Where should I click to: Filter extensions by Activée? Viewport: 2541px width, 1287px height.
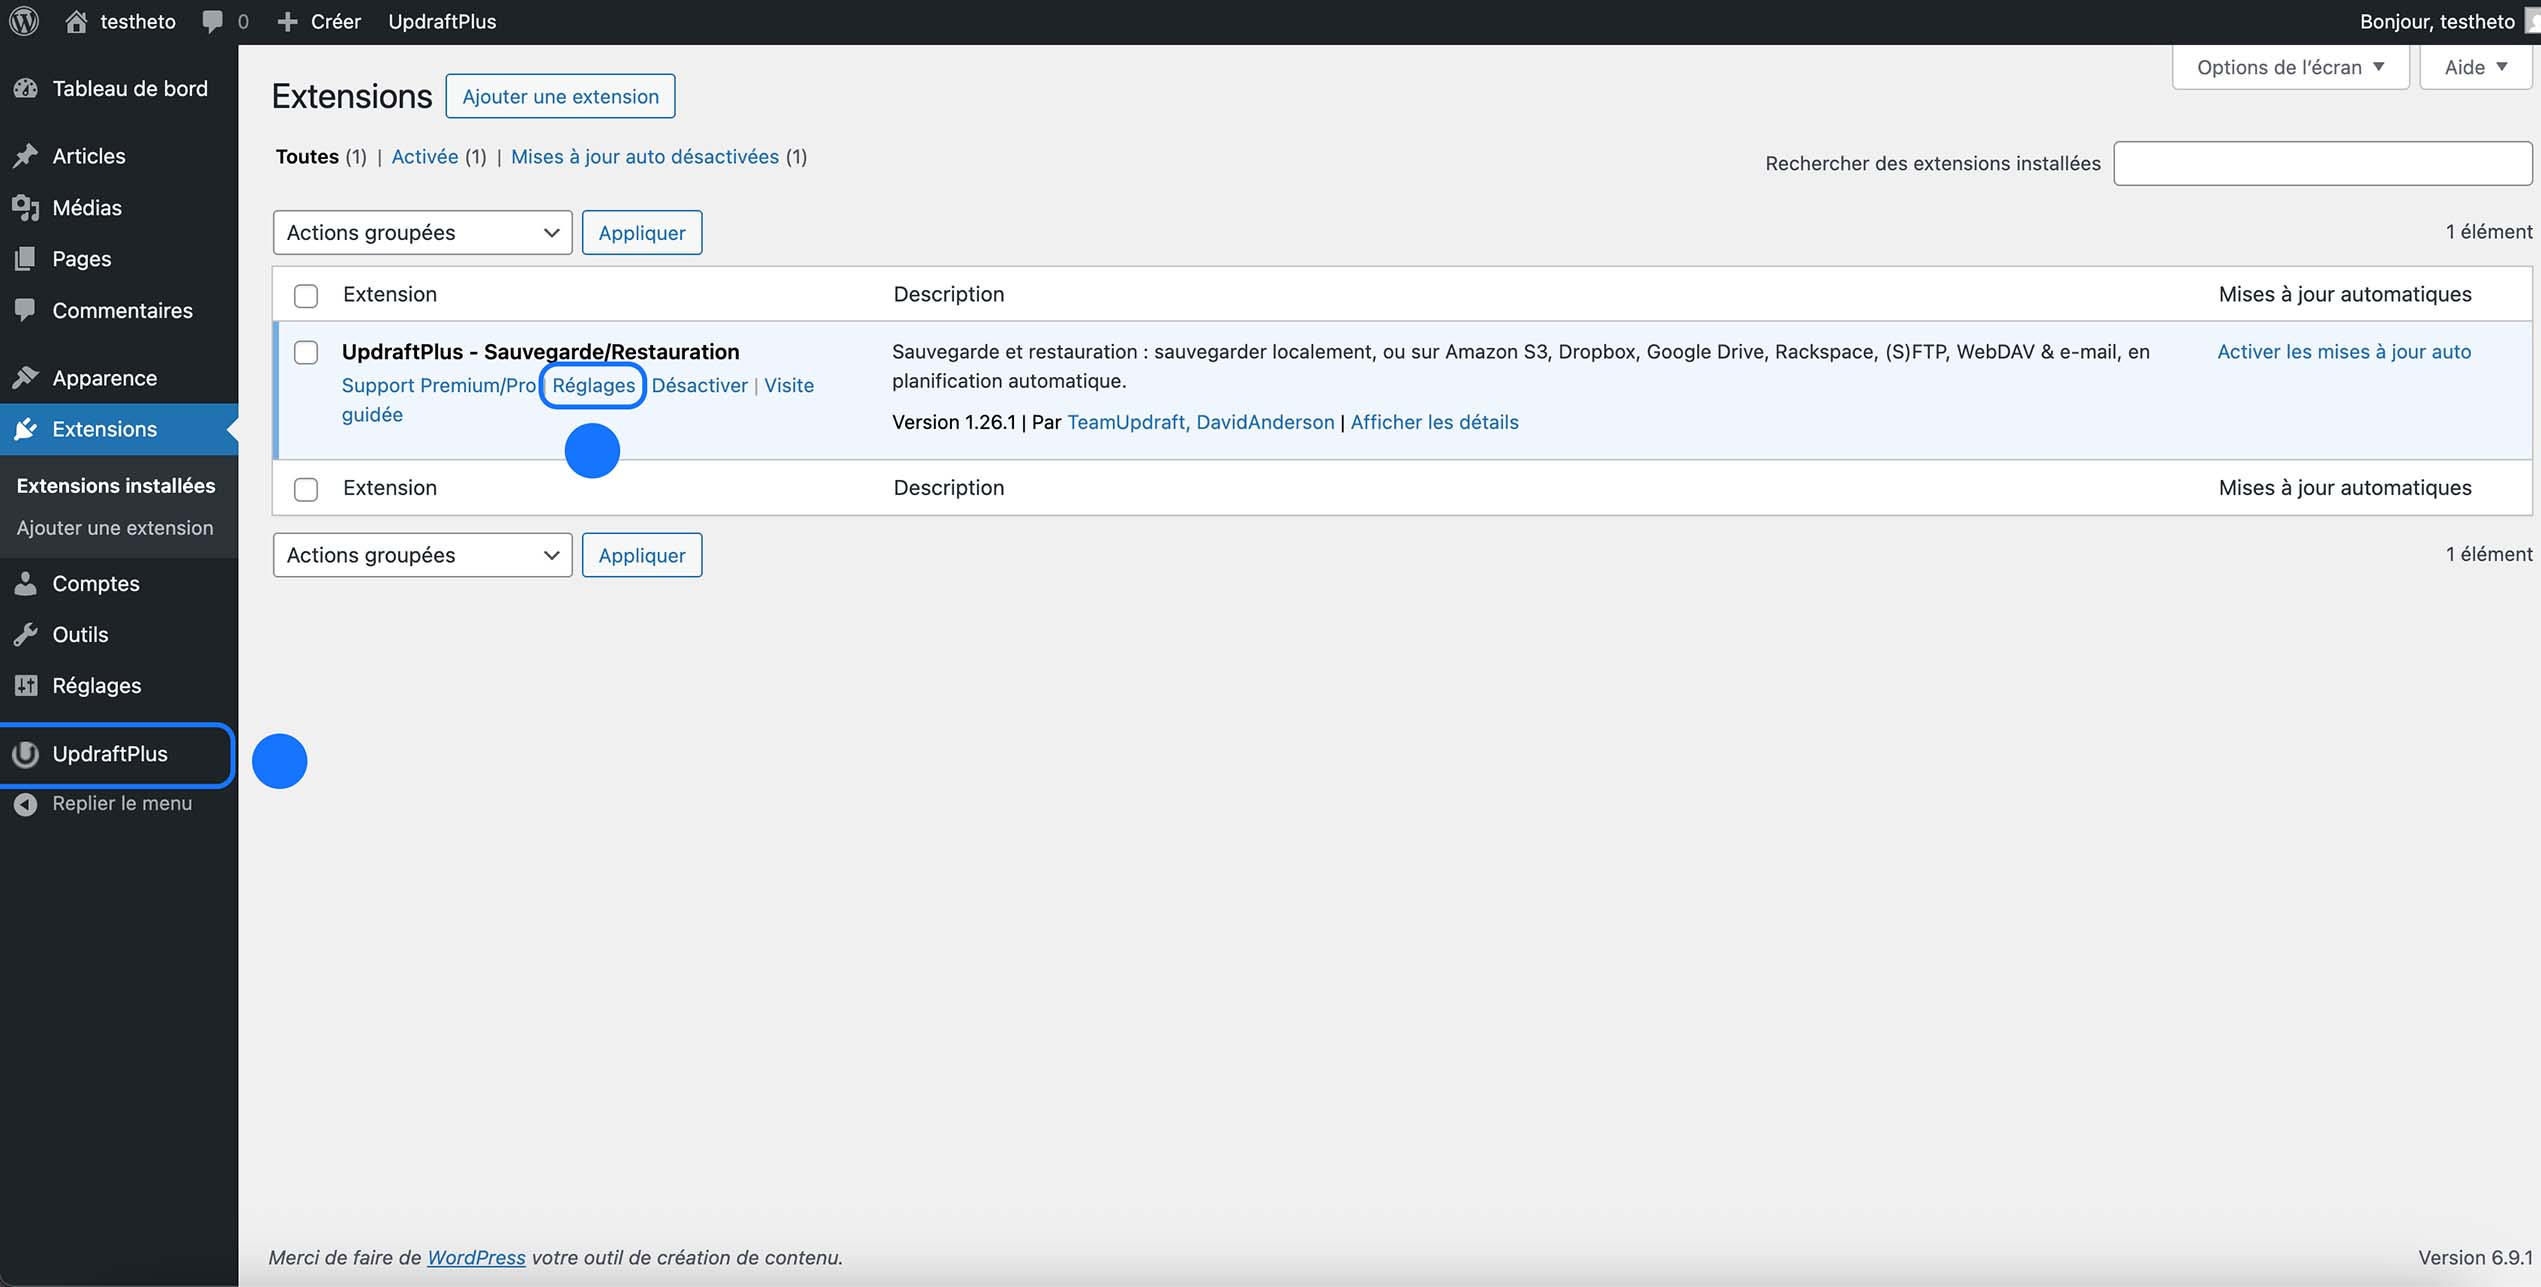coord(424,156)
